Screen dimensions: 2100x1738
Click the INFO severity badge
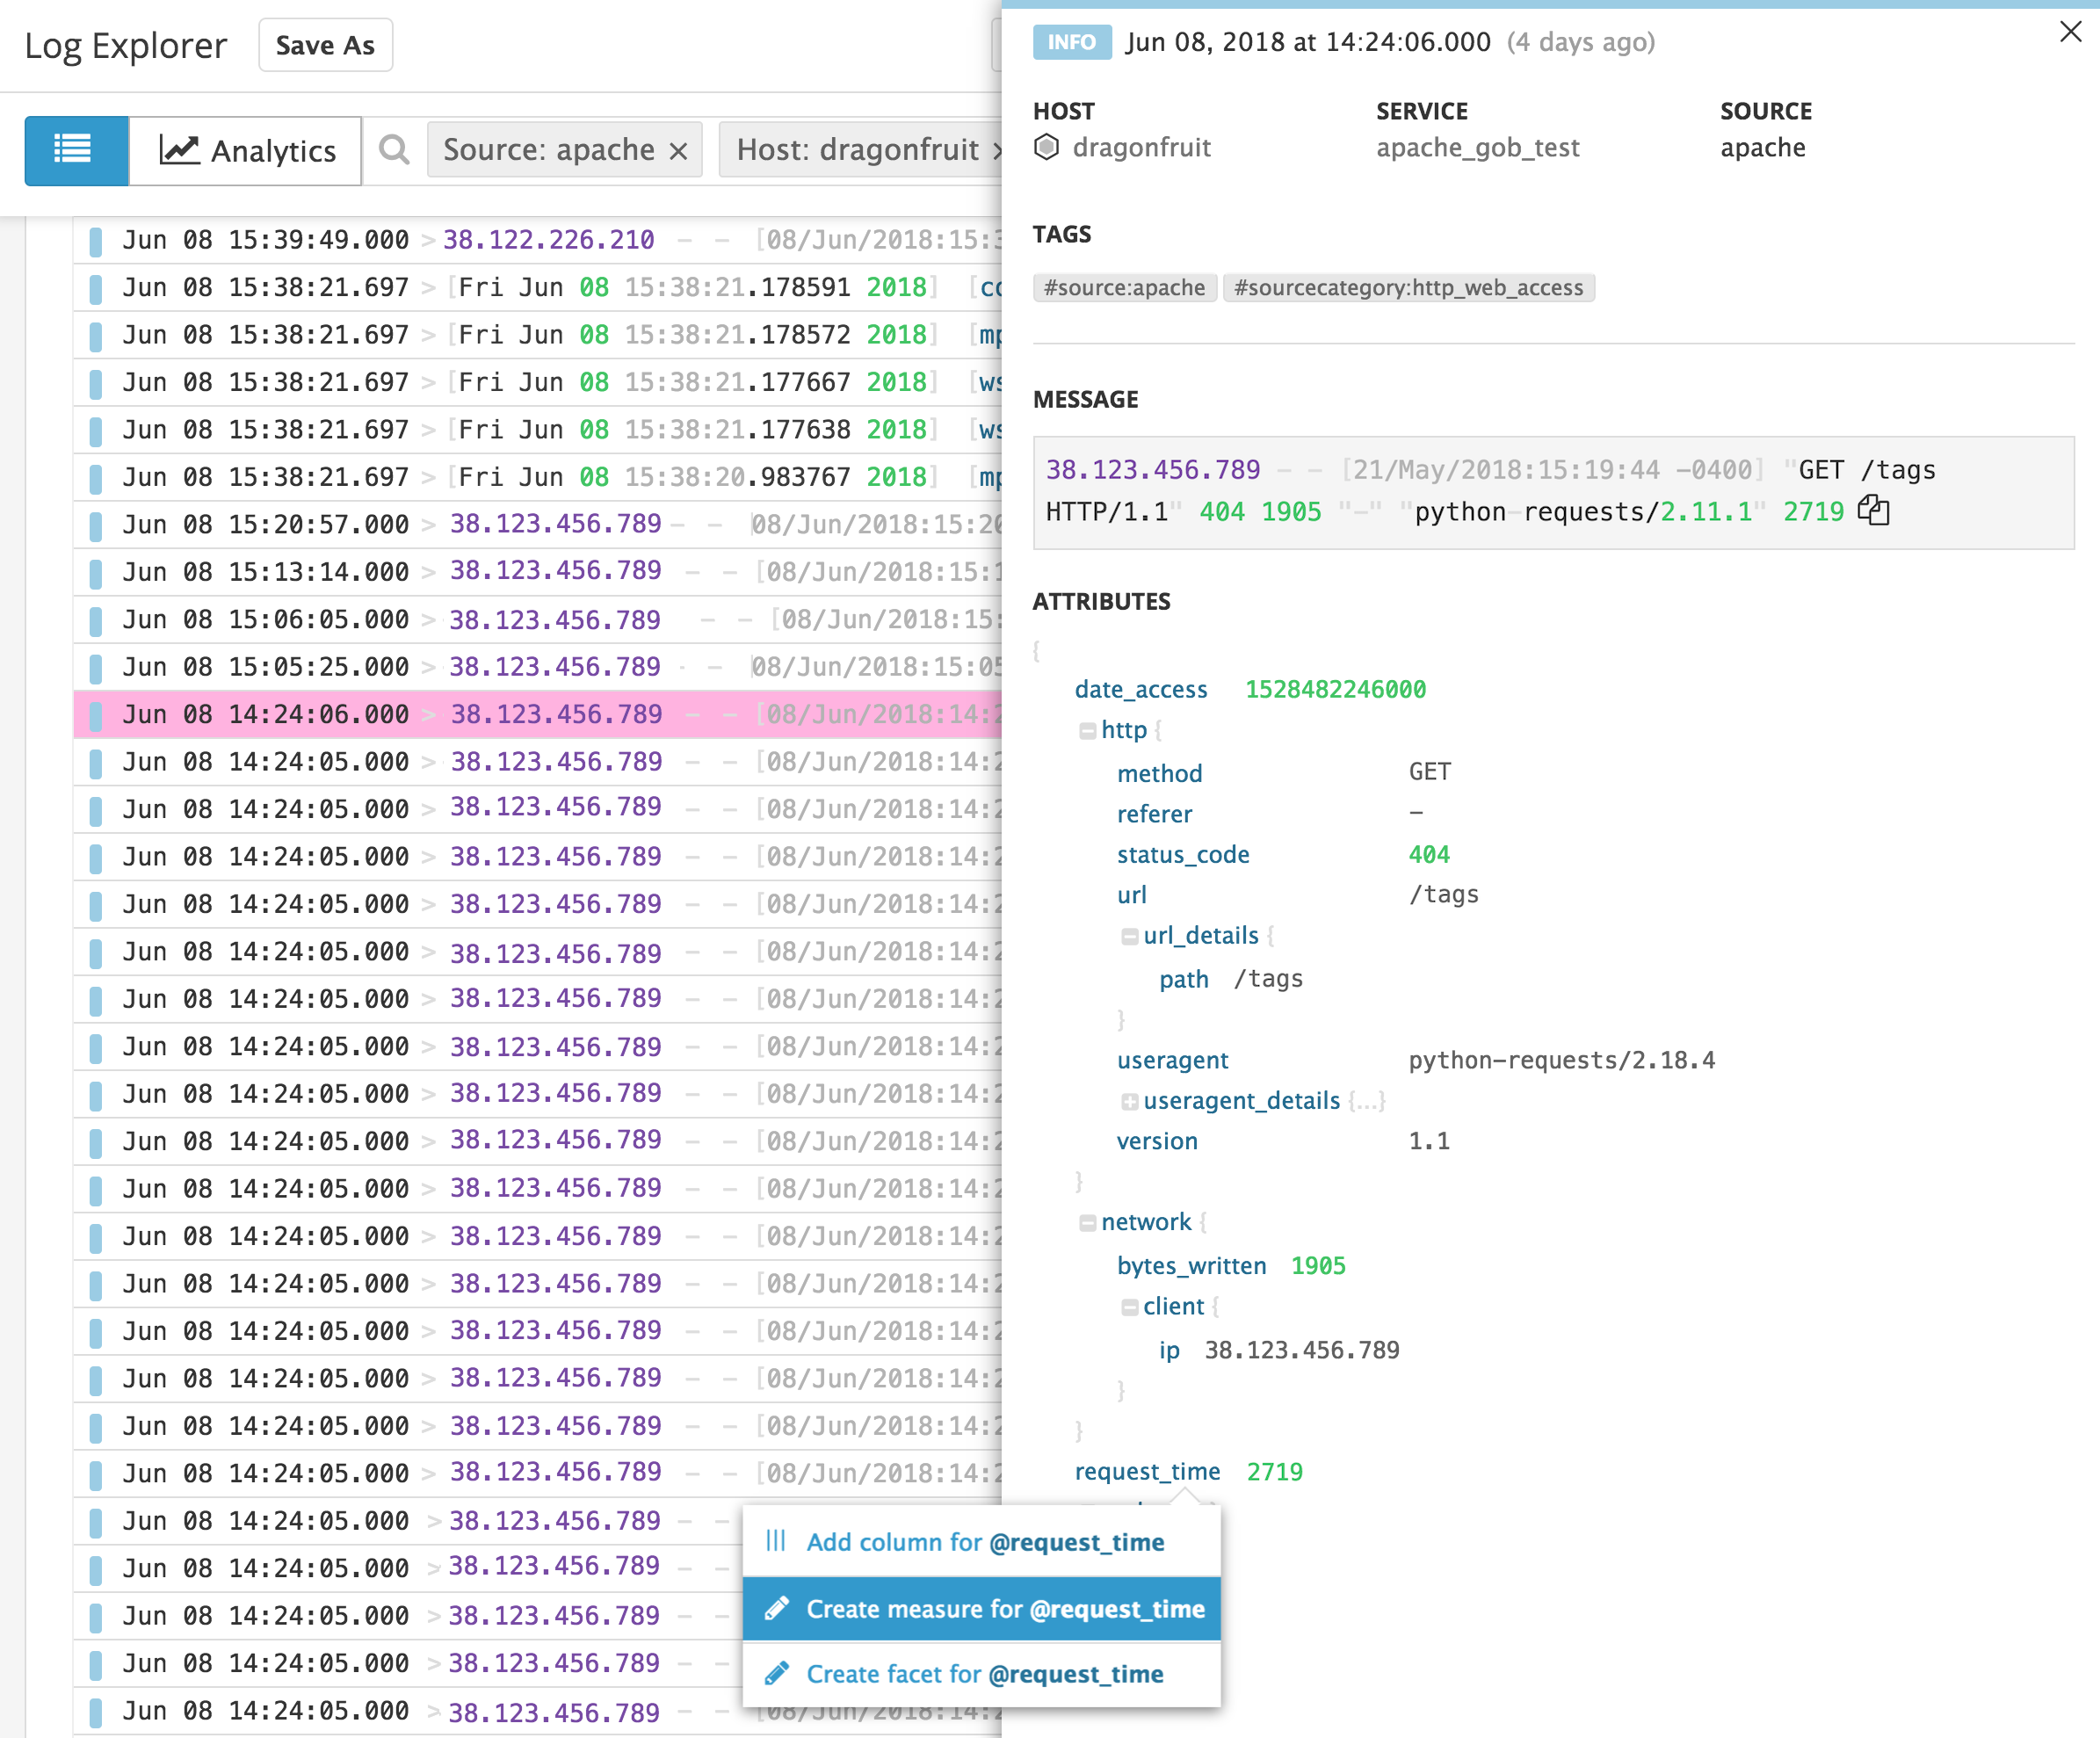[1071, 42]
